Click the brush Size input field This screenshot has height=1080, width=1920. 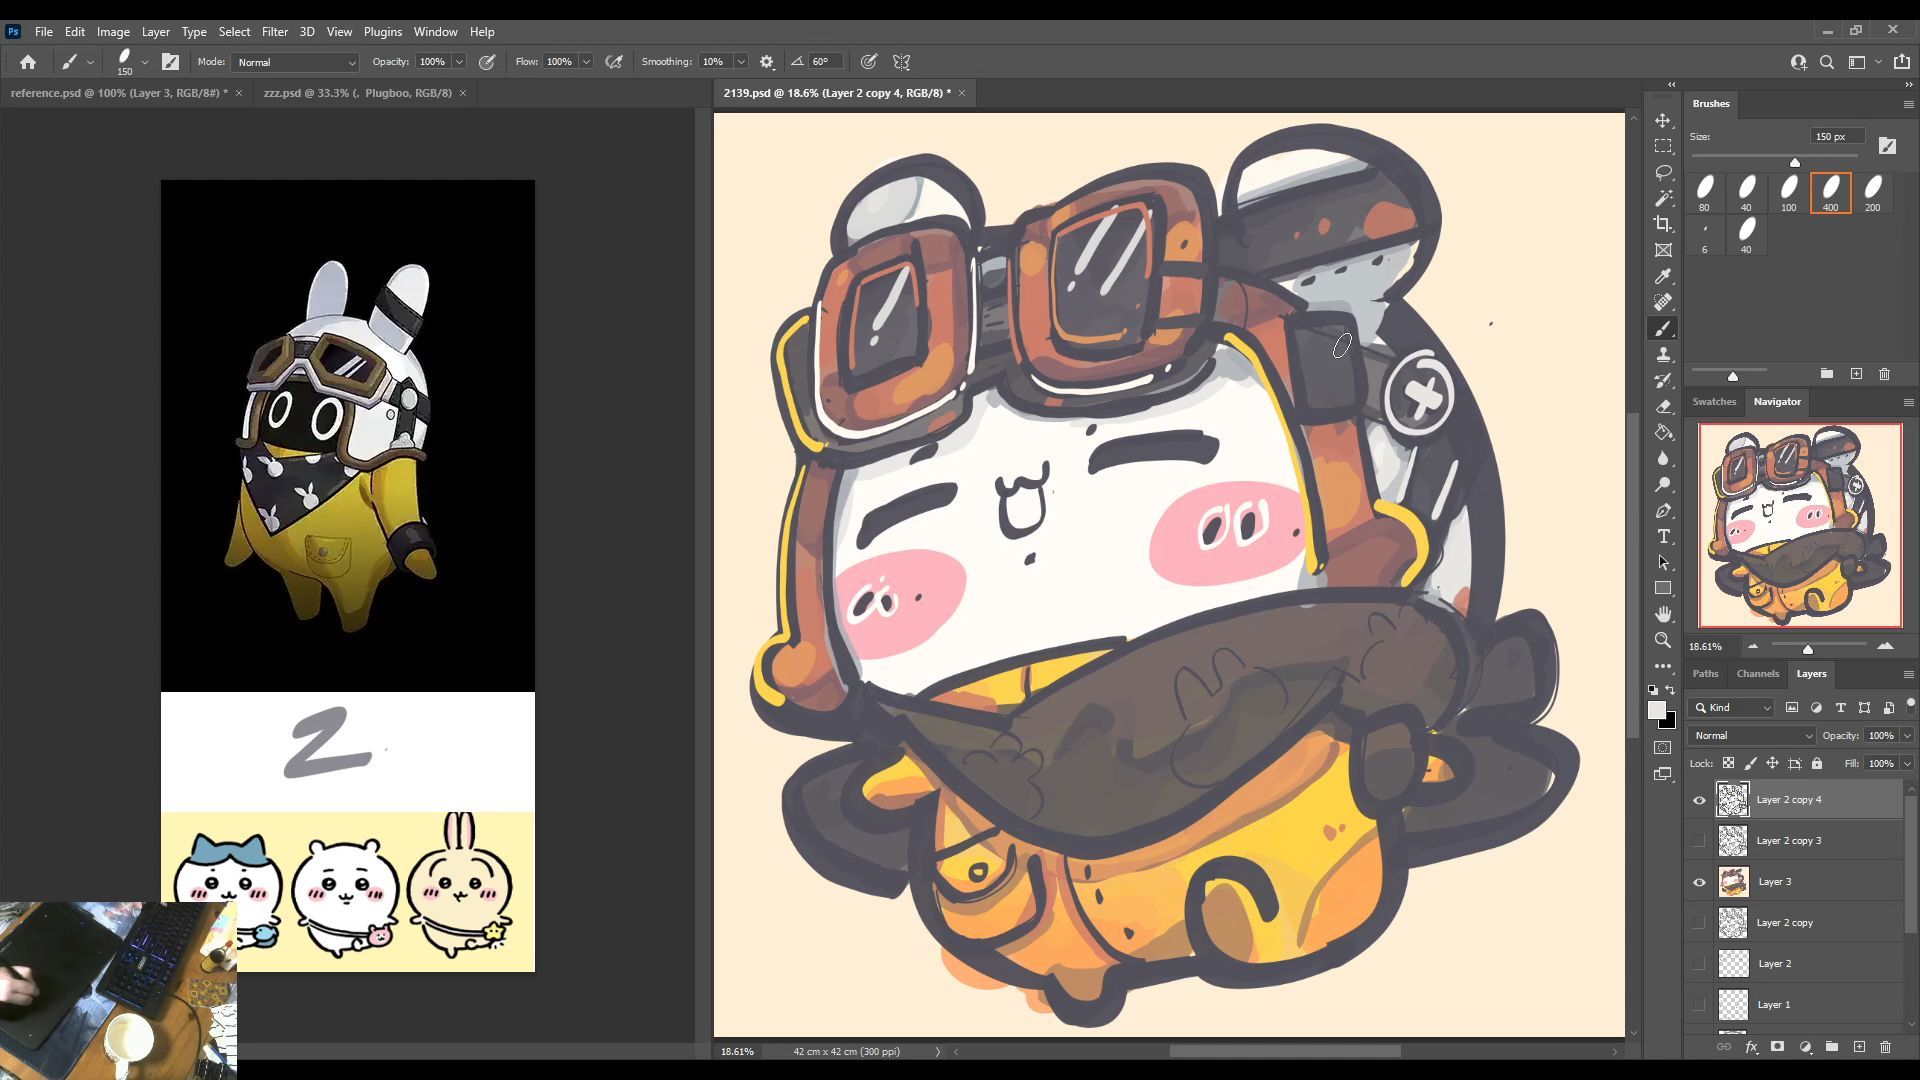click(x=1837, y=137)
